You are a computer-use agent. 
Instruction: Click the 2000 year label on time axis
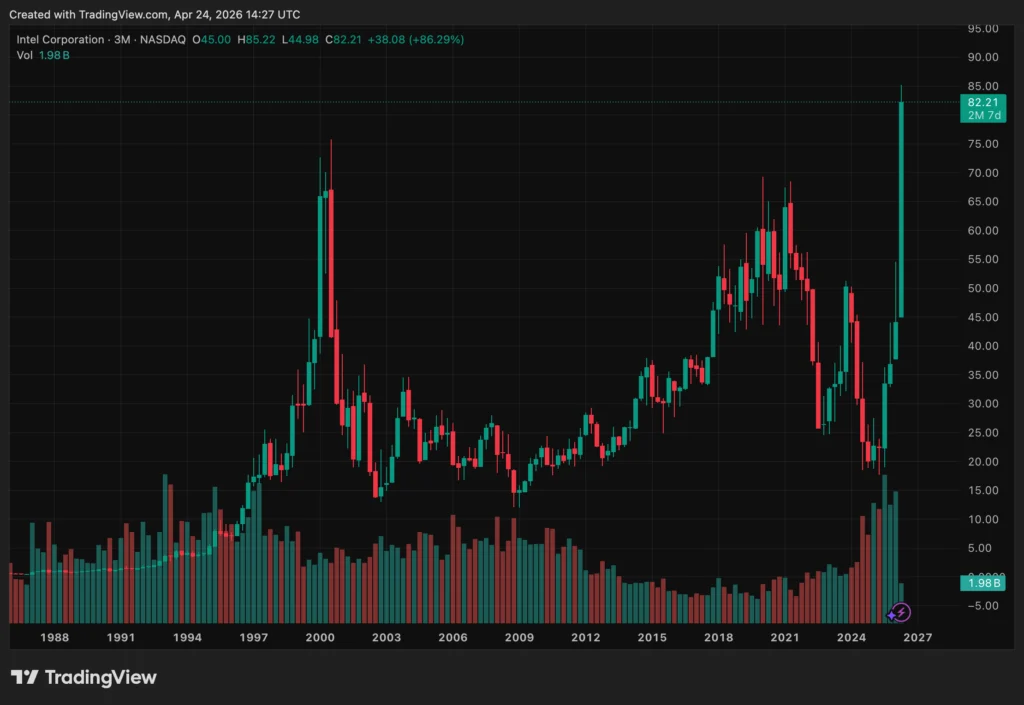[320, 637]
